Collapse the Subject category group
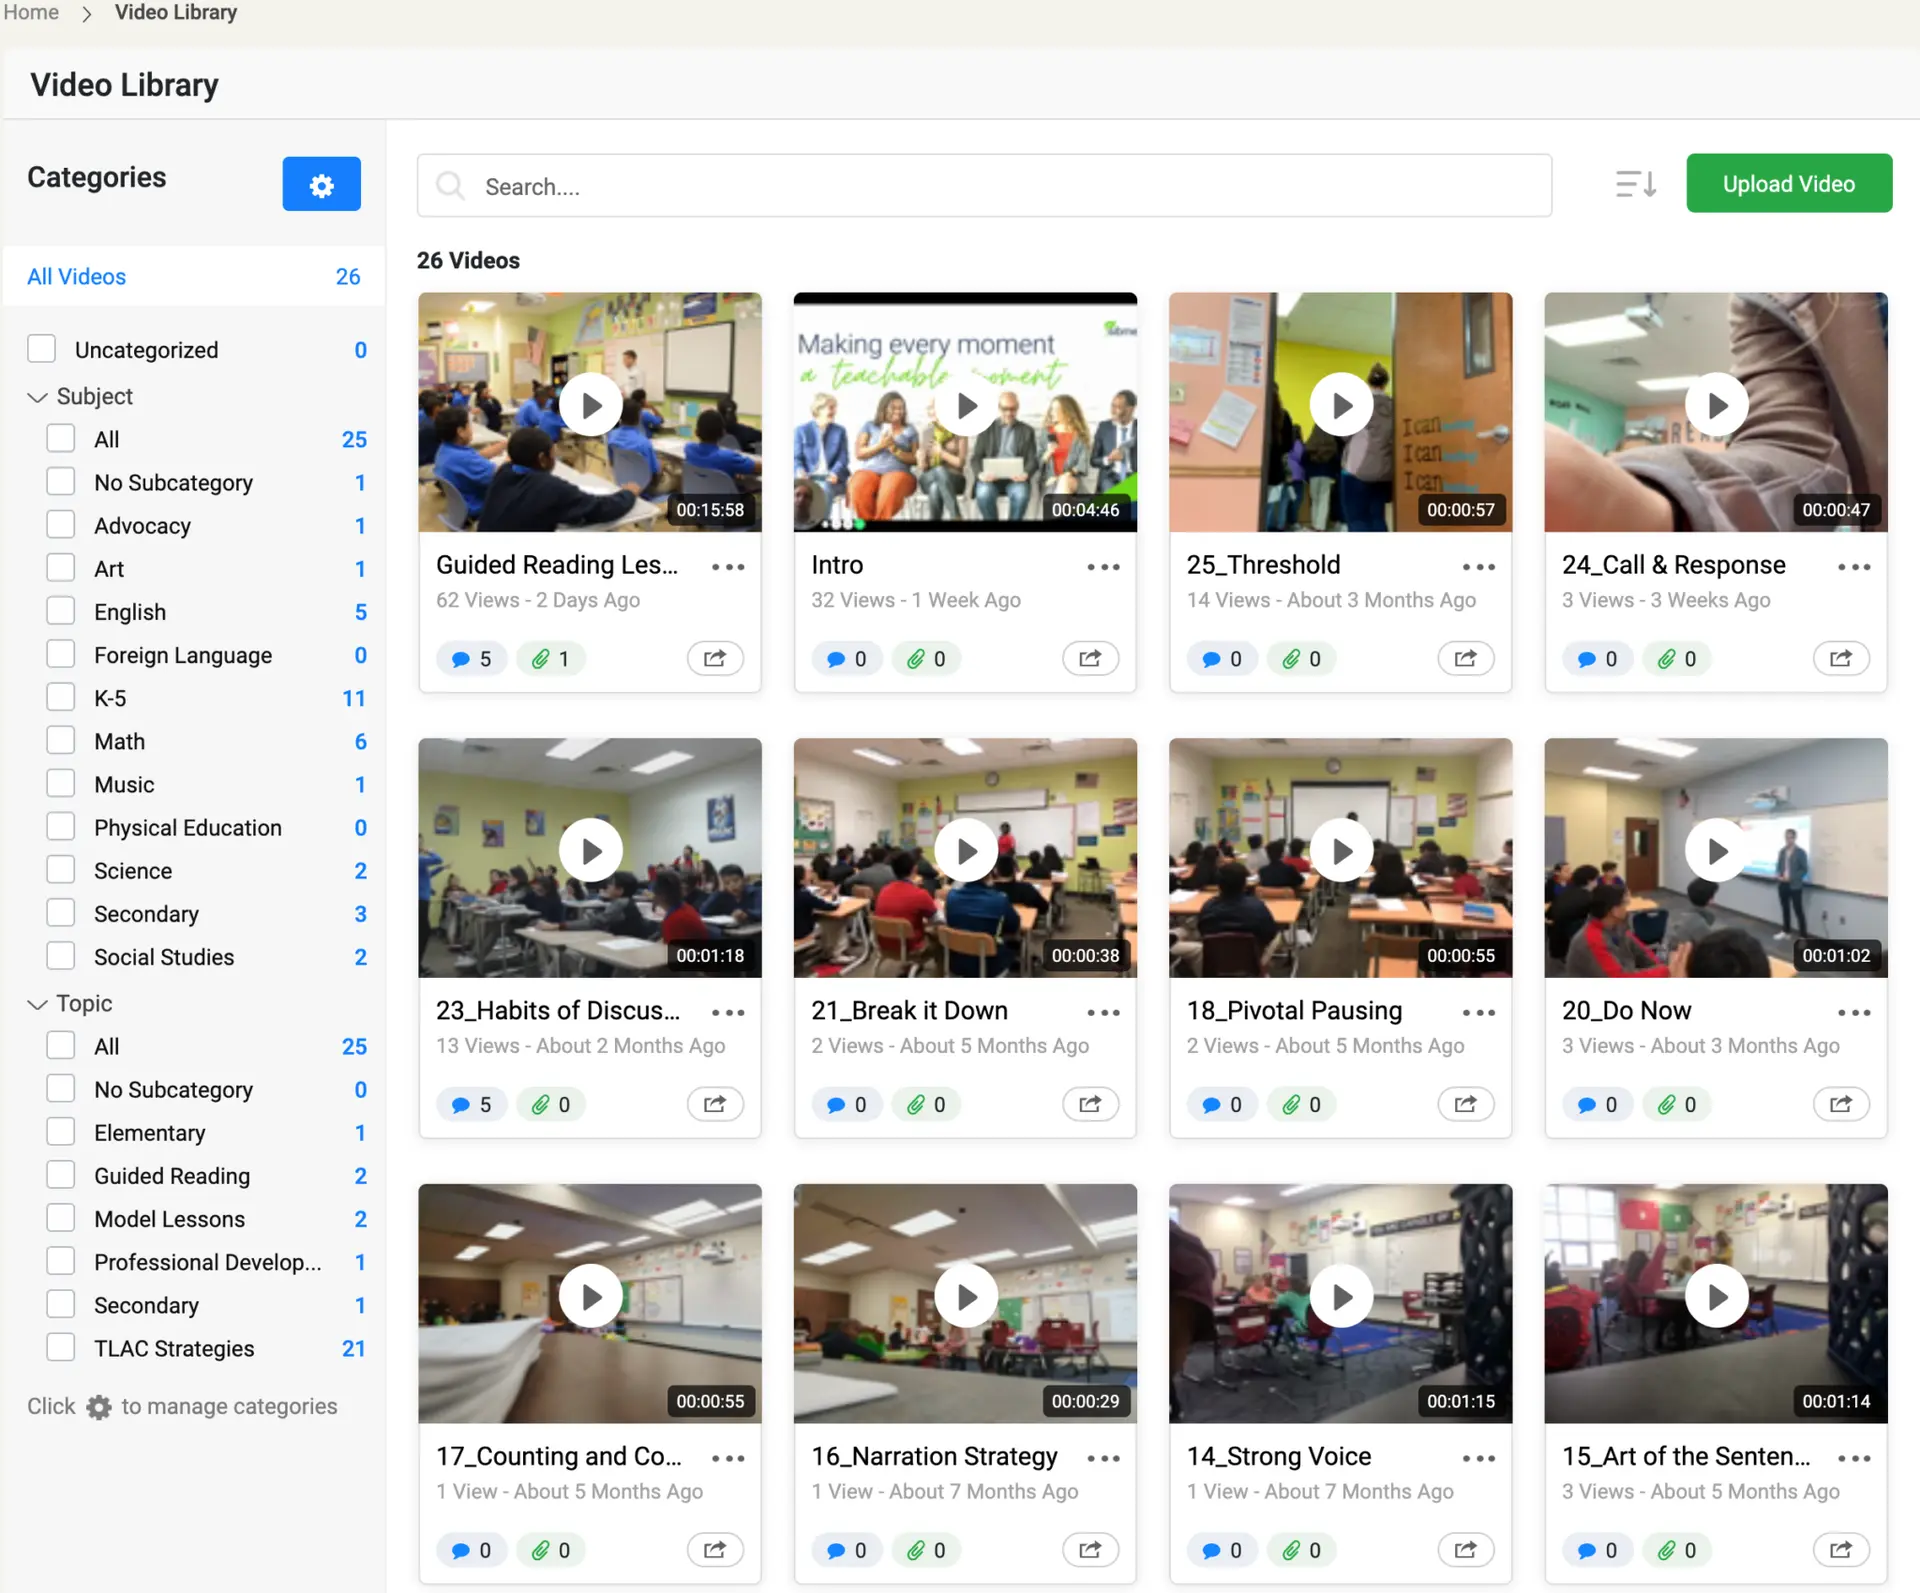The width and height of the screenshot is (1920, 1593). pos(38,397)
